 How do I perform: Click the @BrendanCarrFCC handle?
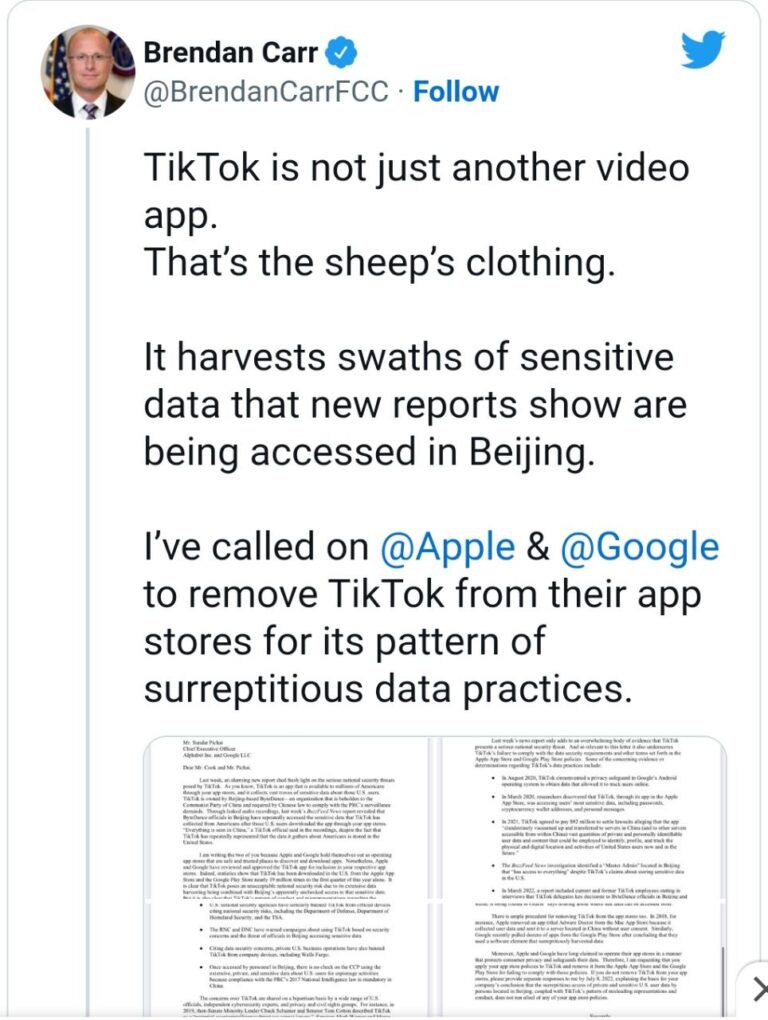coord(266,91)
